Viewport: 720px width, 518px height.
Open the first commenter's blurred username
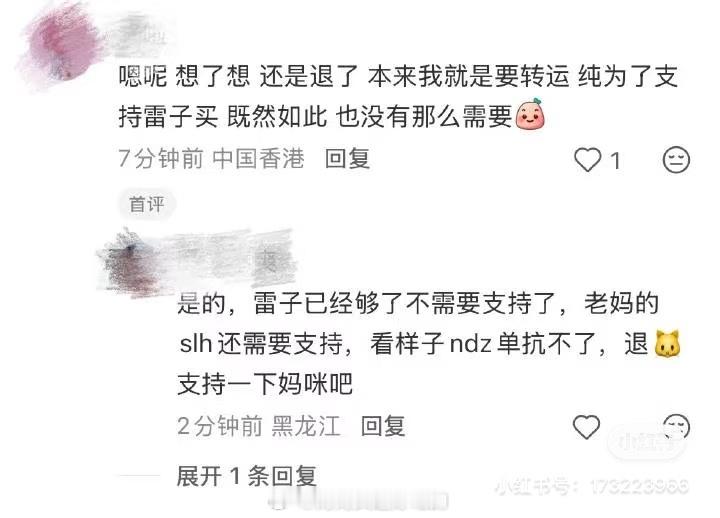tap(138, 32)
